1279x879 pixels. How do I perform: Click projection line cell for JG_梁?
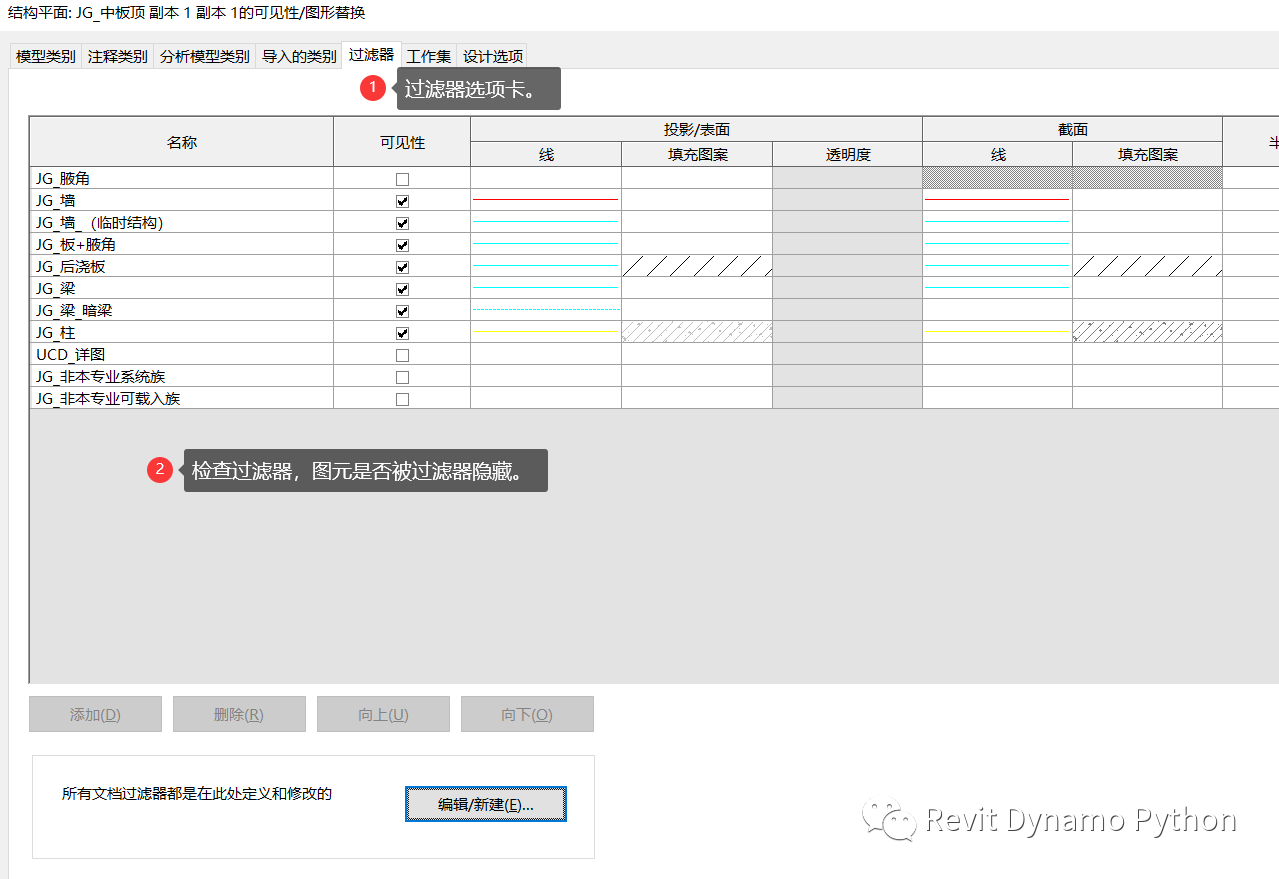[546, 288]
